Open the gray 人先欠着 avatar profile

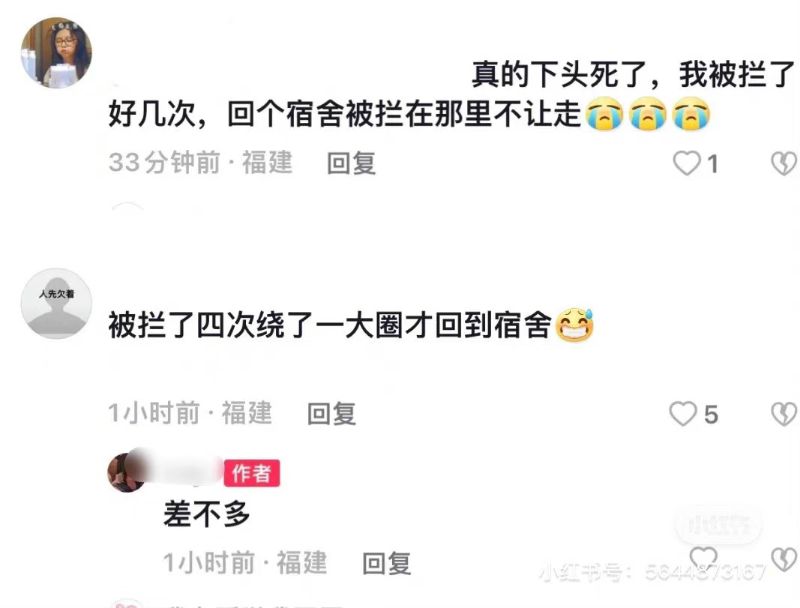click(57, 303)
